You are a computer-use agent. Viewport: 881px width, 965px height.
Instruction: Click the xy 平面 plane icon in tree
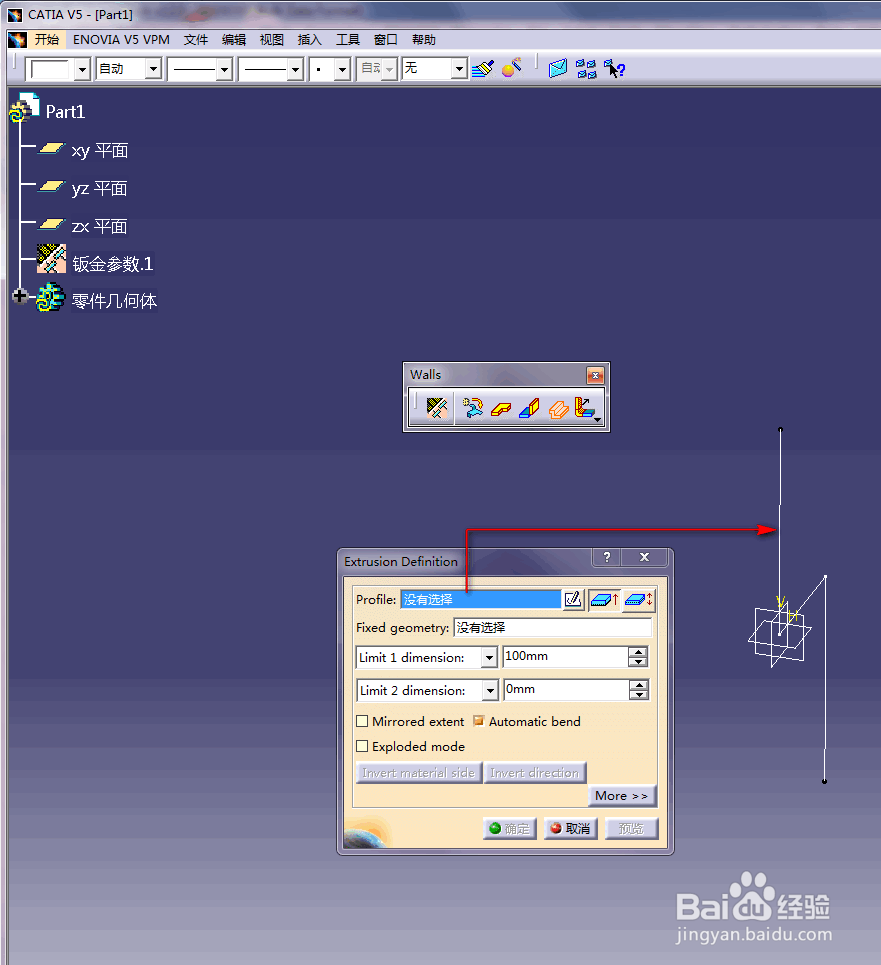point(52,149)
